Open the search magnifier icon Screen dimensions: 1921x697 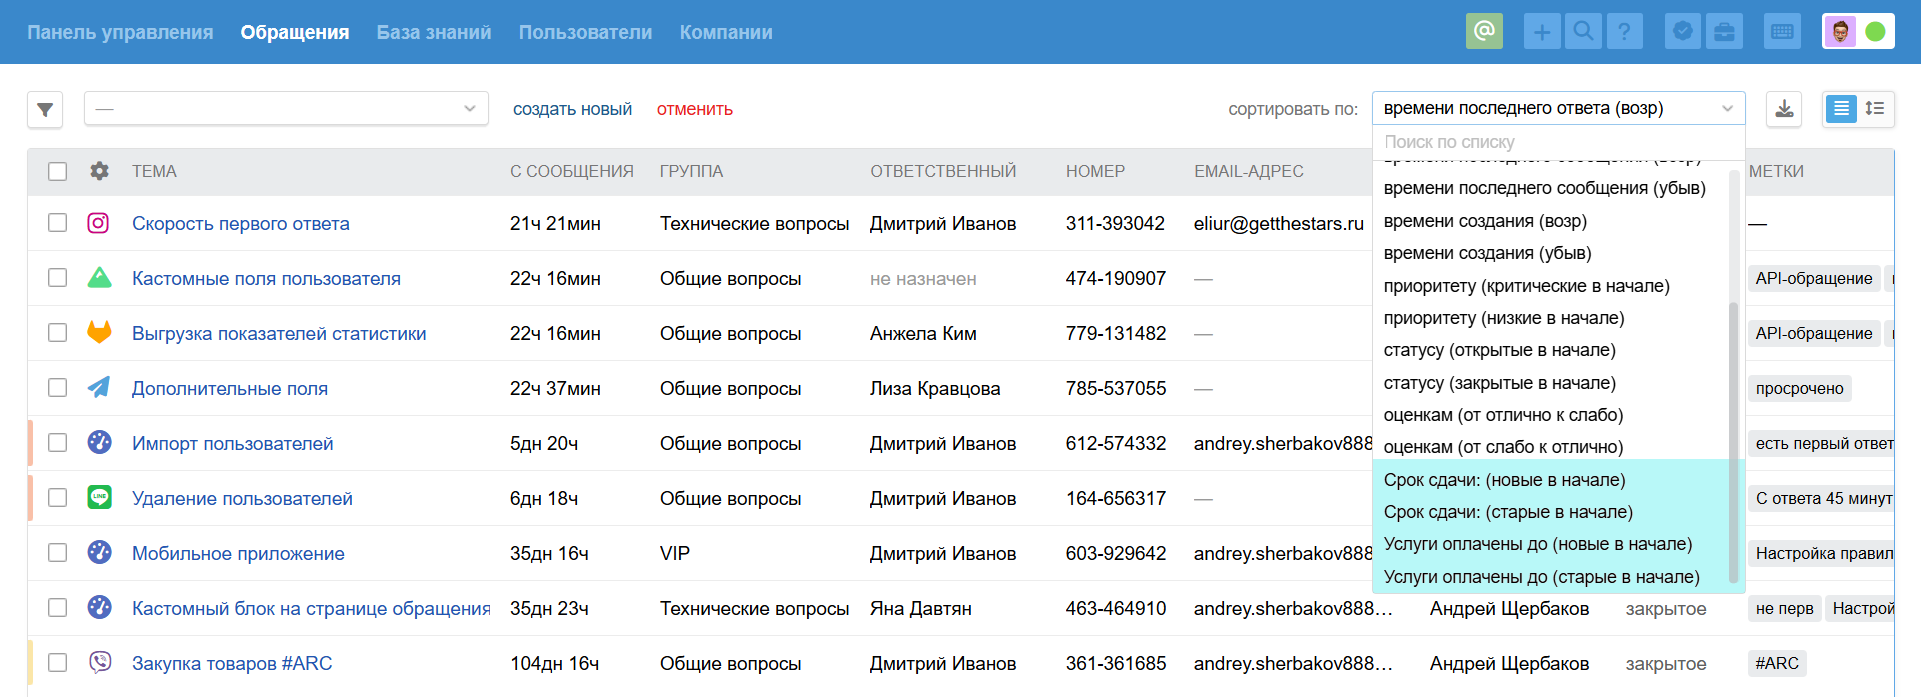pyautogui.click(x=1583, y=31)
